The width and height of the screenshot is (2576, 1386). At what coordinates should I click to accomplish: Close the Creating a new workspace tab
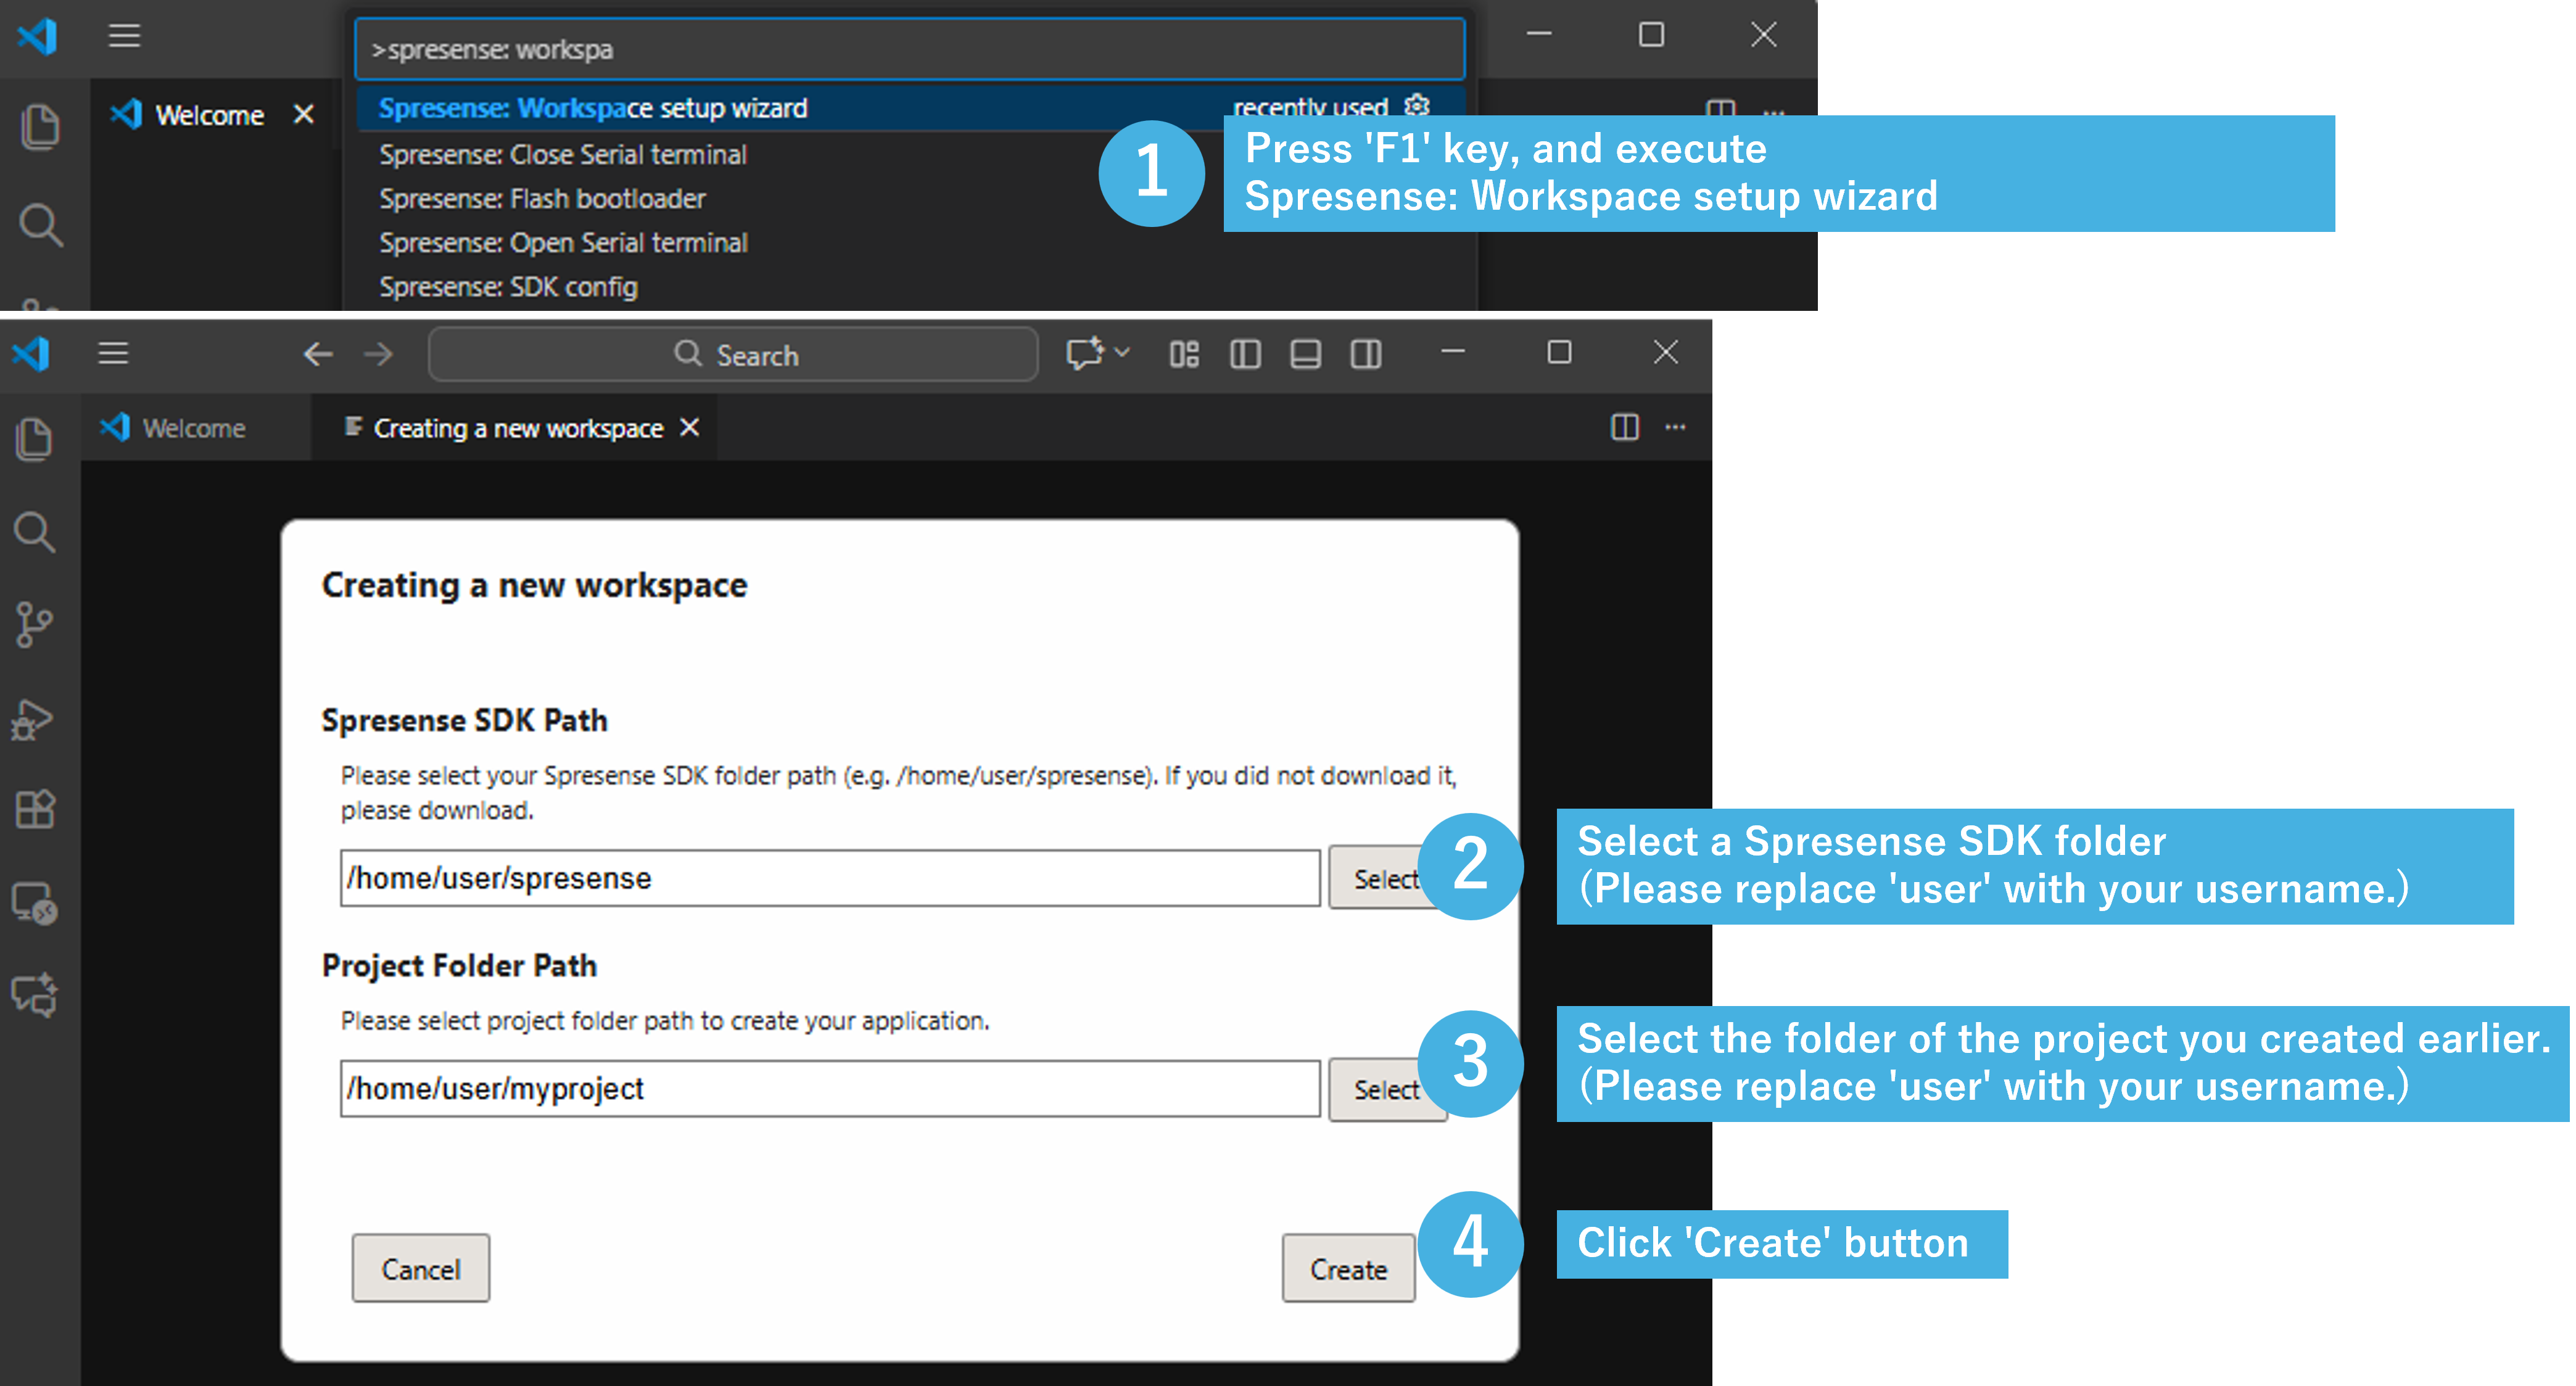[689, 428]
